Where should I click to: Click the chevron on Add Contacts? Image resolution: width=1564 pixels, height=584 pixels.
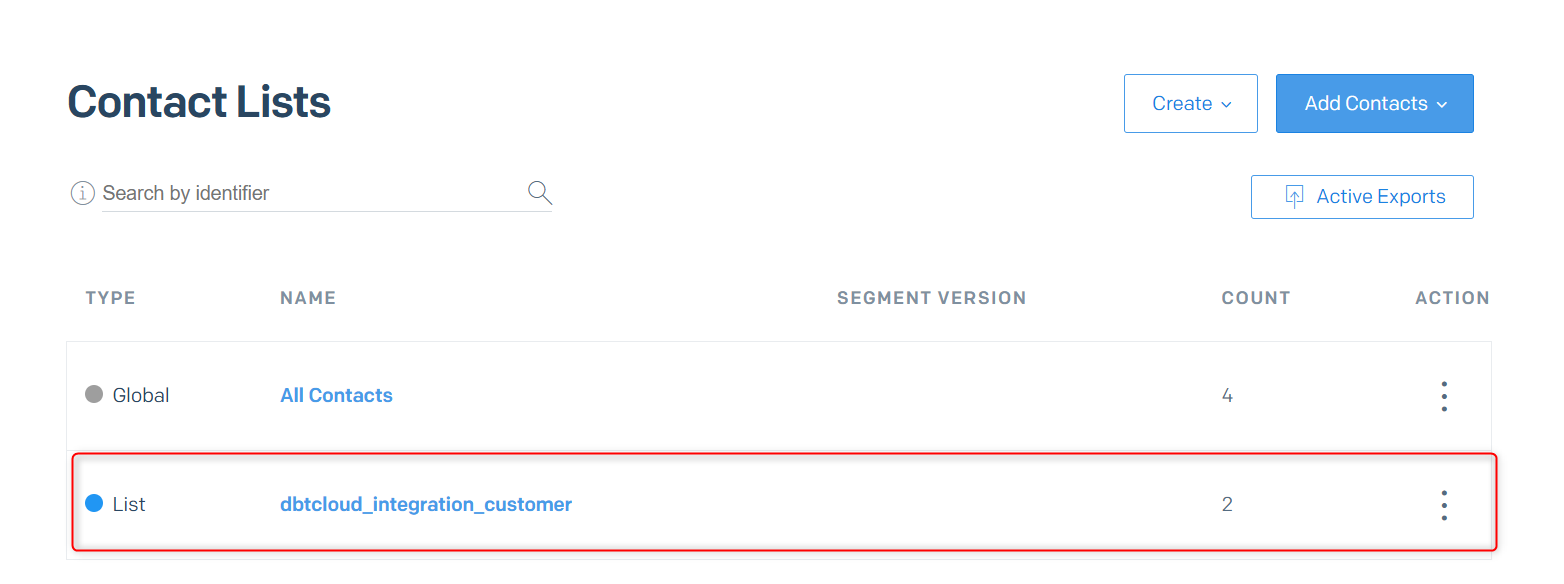1442,104
